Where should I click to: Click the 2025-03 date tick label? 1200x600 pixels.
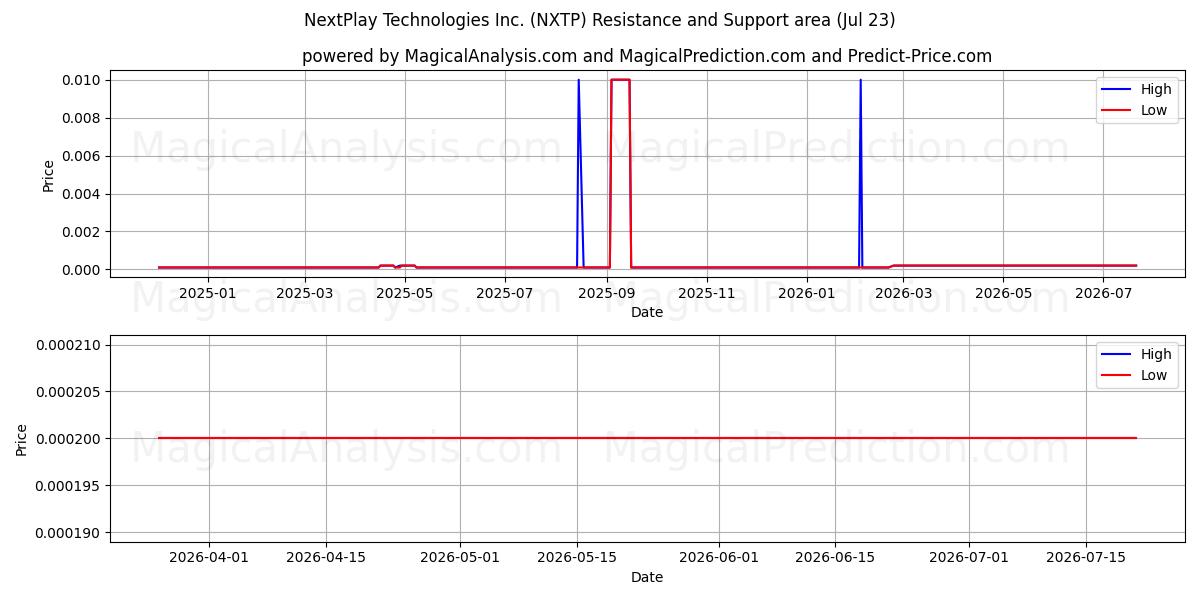click(x=305, y=294)
